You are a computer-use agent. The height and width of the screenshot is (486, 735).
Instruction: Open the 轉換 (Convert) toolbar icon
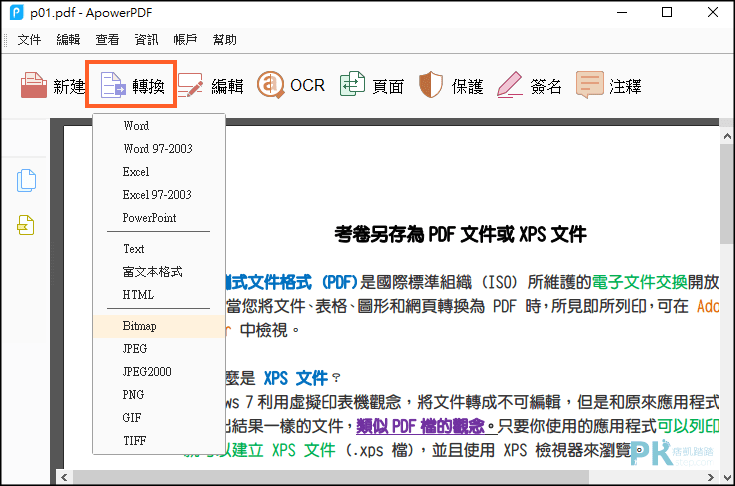pos(113,85)
